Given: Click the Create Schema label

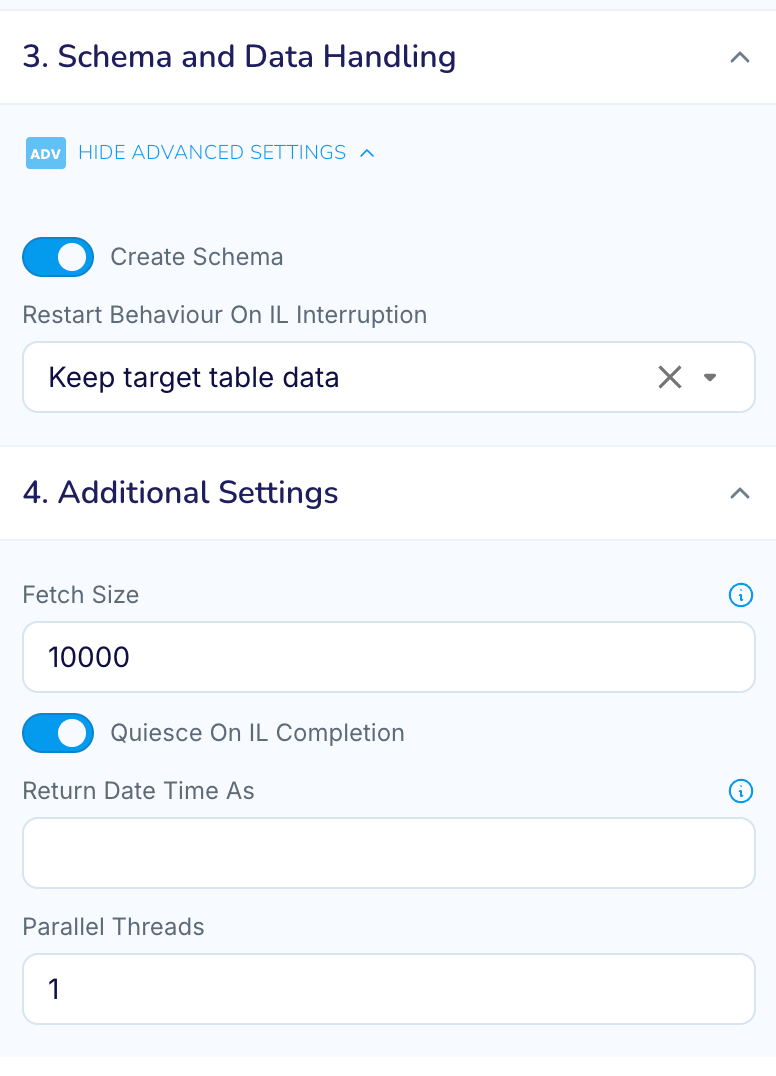Looking at the screenshot, I should 197,257.
